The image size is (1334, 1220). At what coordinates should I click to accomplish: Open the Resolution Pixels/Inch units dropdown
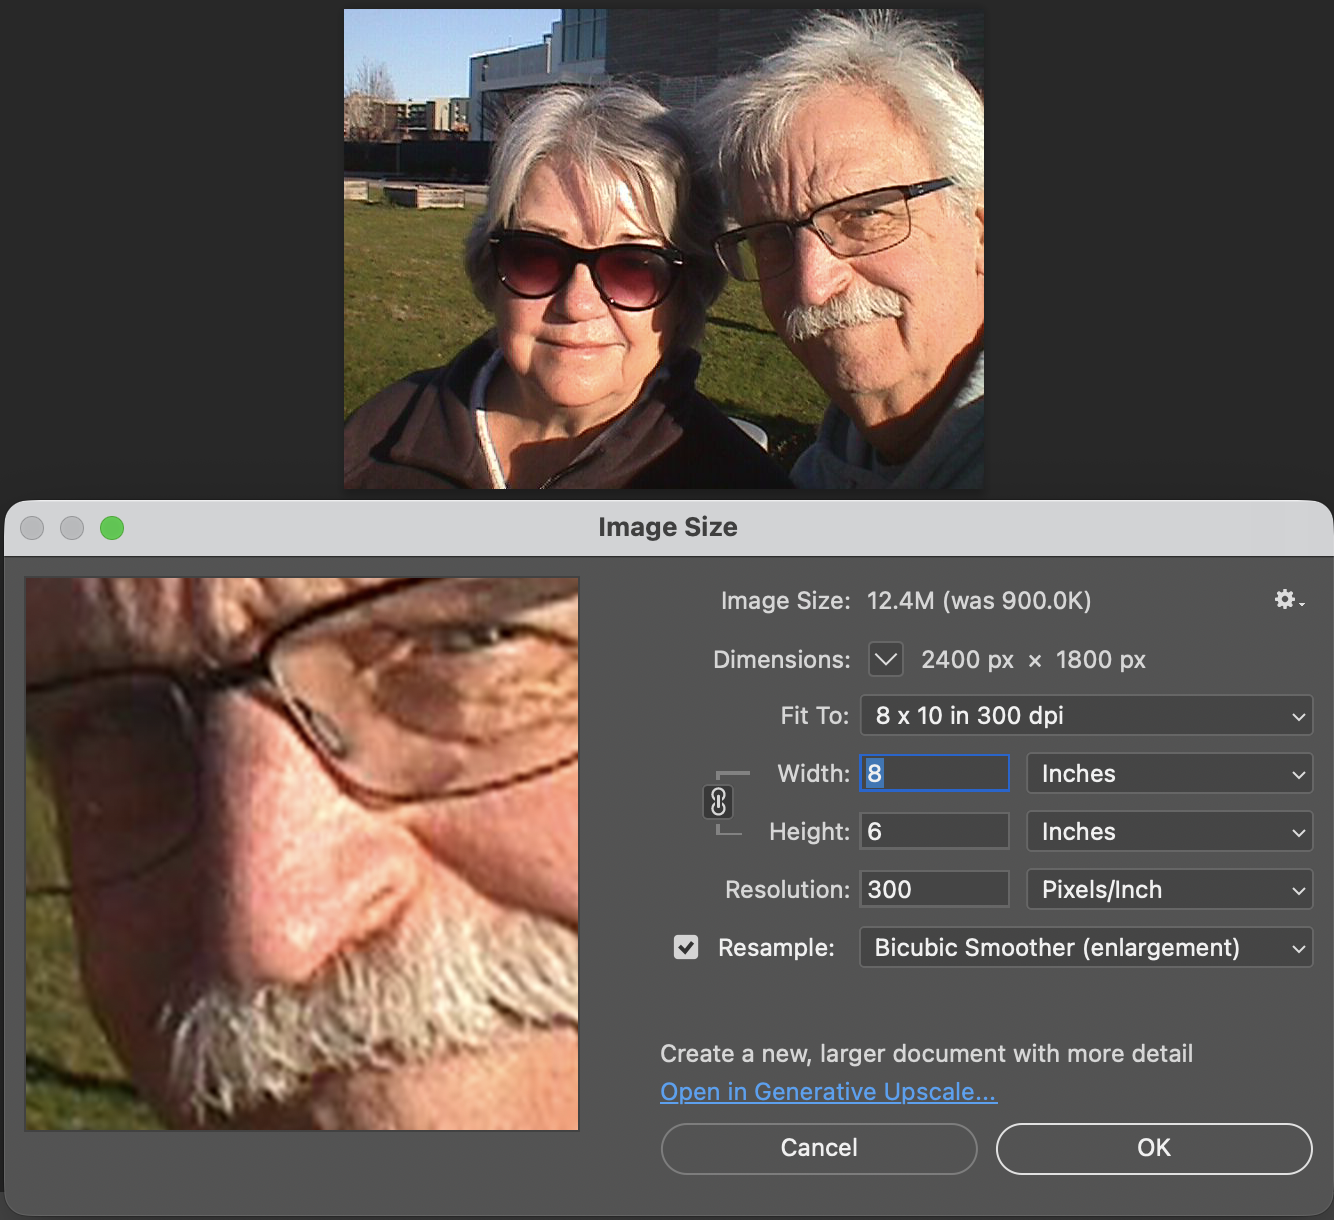1169,889
